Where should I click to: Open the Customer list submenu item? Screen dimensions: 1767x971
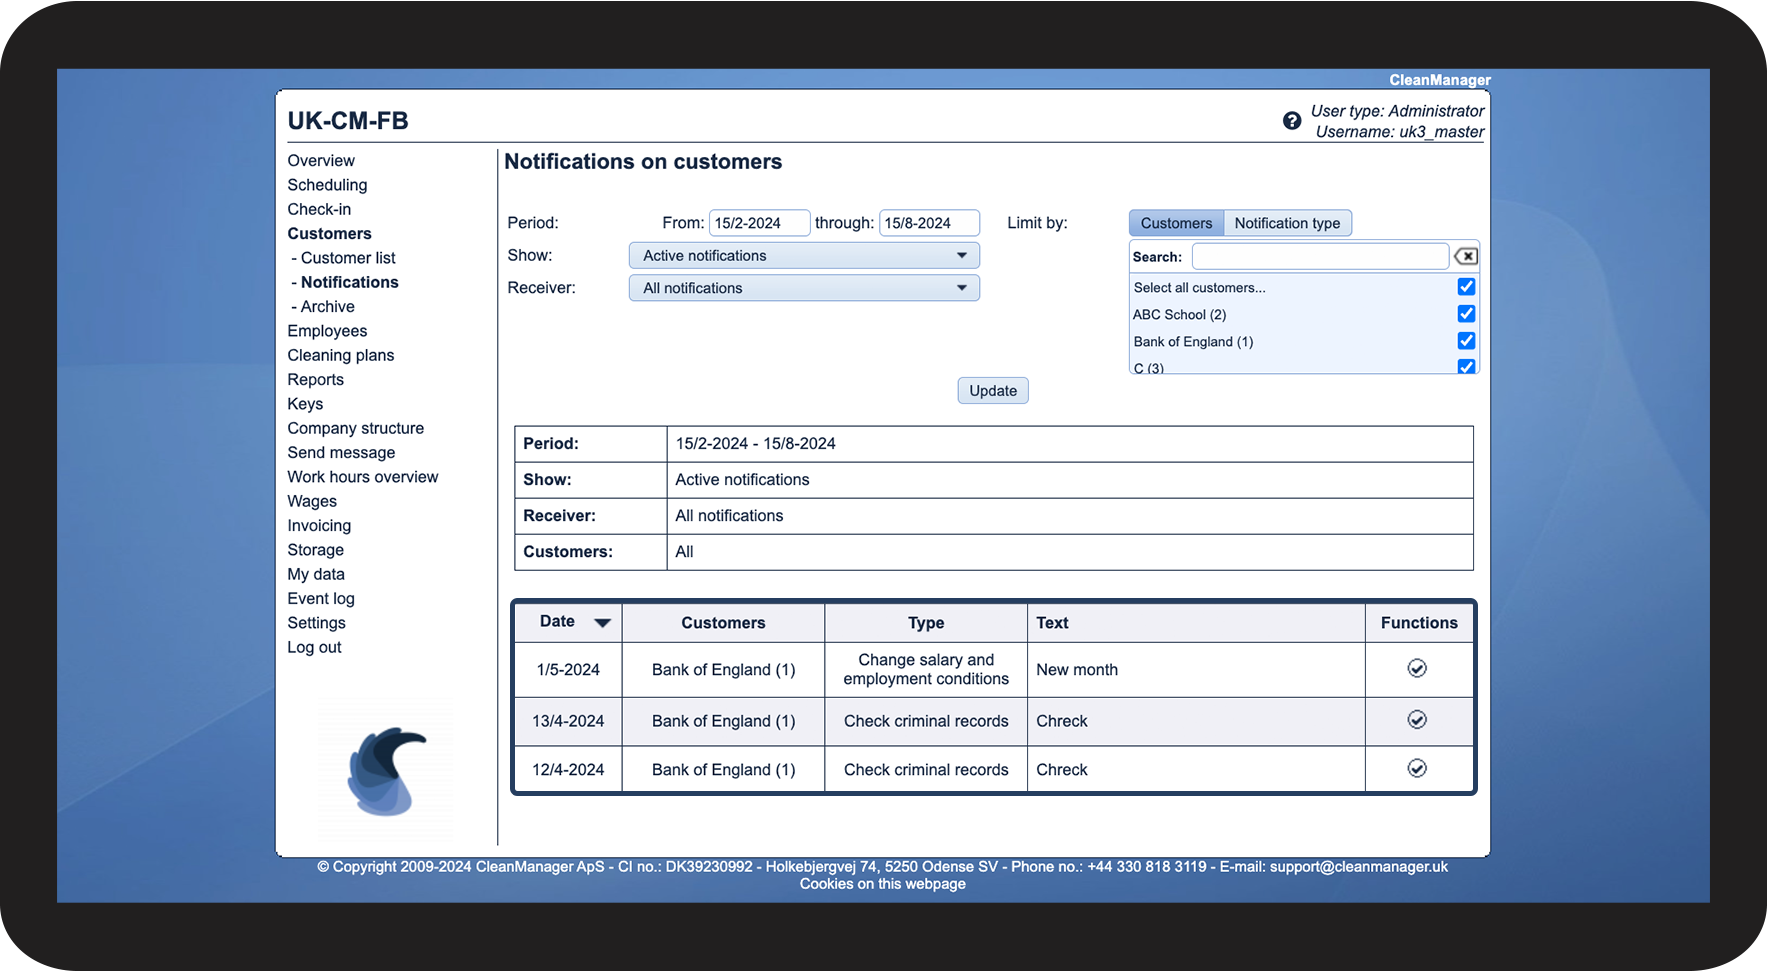pos(348,258)
